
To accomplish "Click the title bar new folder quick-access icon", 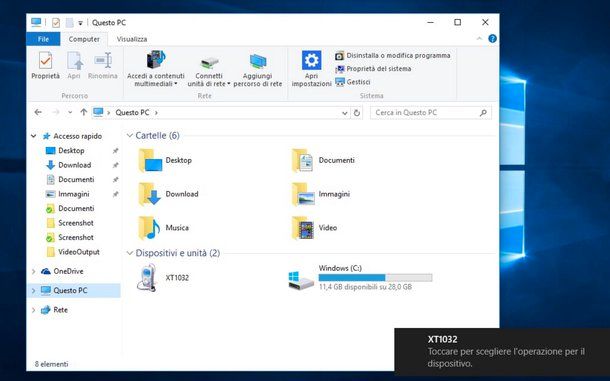I will coord(69,23).
